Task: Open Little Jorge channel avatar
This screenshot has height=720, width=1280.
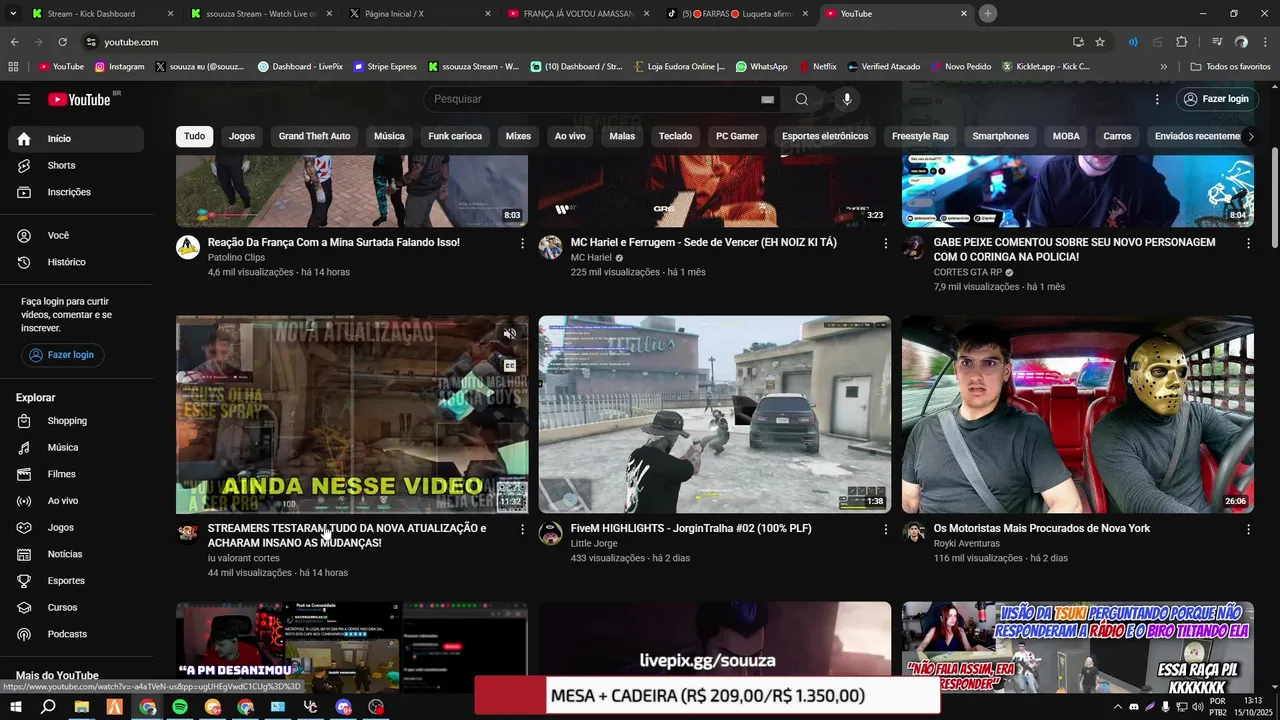Action: tap(551, 533)
